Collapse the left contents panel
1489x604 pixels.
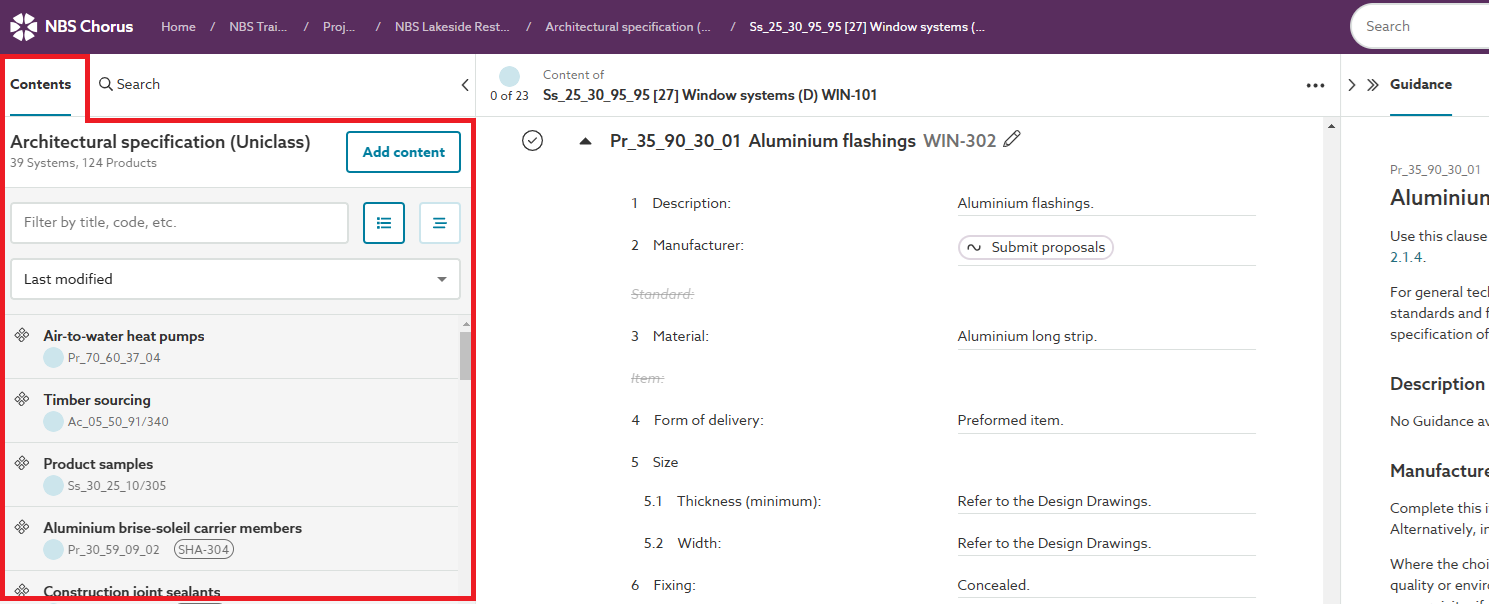point(464,85)
